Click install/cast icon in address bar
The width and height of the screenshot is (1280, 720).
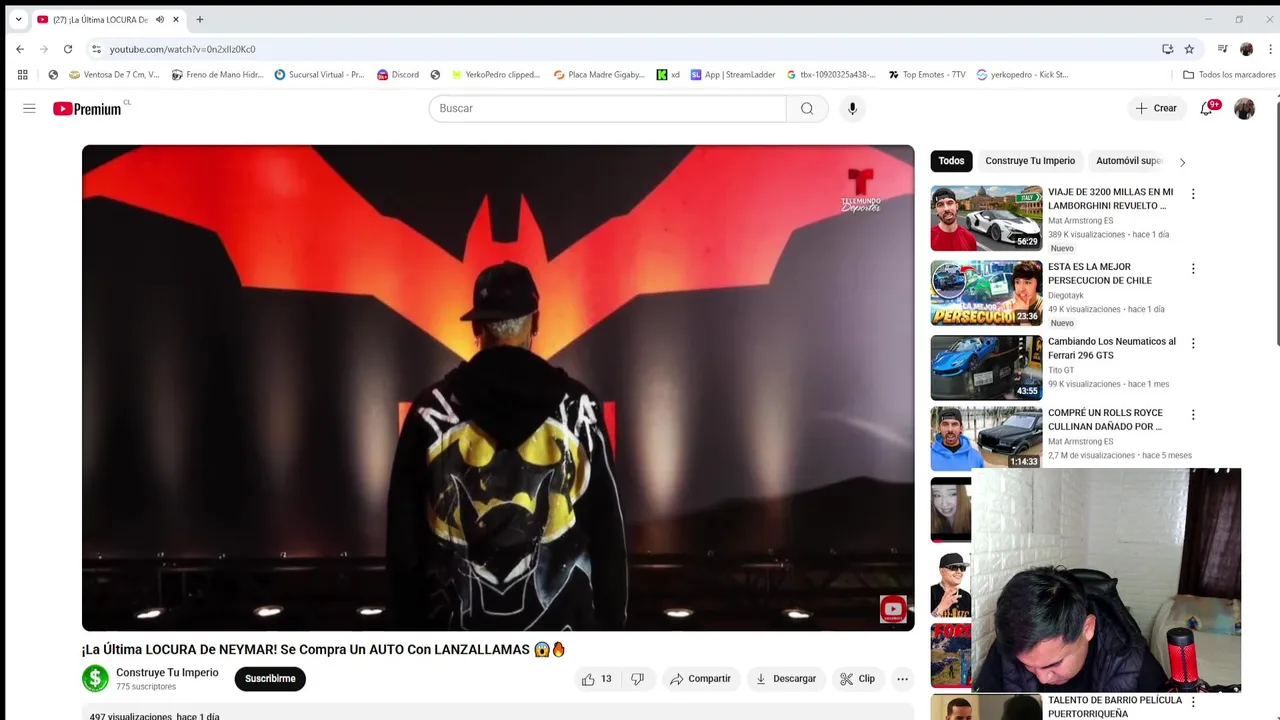tap(1167, 49)
